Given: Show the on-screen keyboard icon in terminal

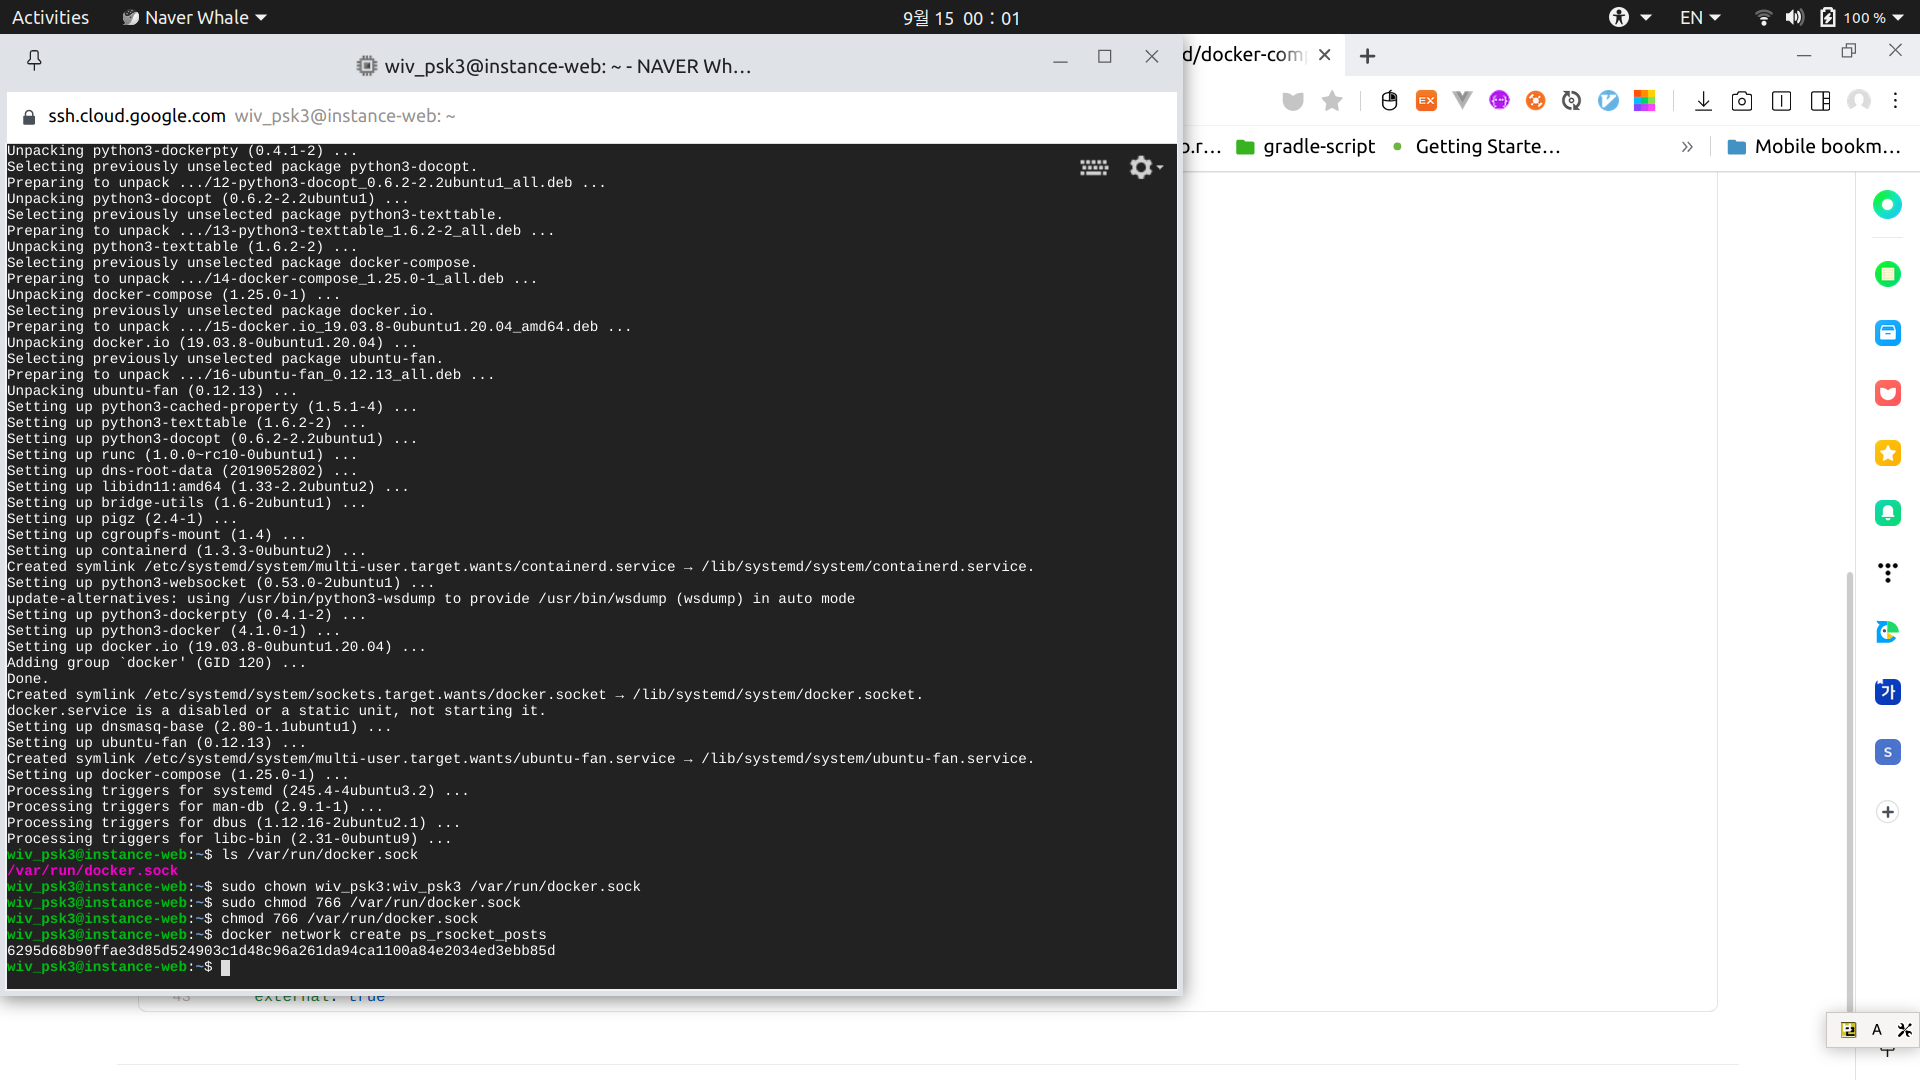Looking at the screenshot, I should click(x=1094, y=167).
